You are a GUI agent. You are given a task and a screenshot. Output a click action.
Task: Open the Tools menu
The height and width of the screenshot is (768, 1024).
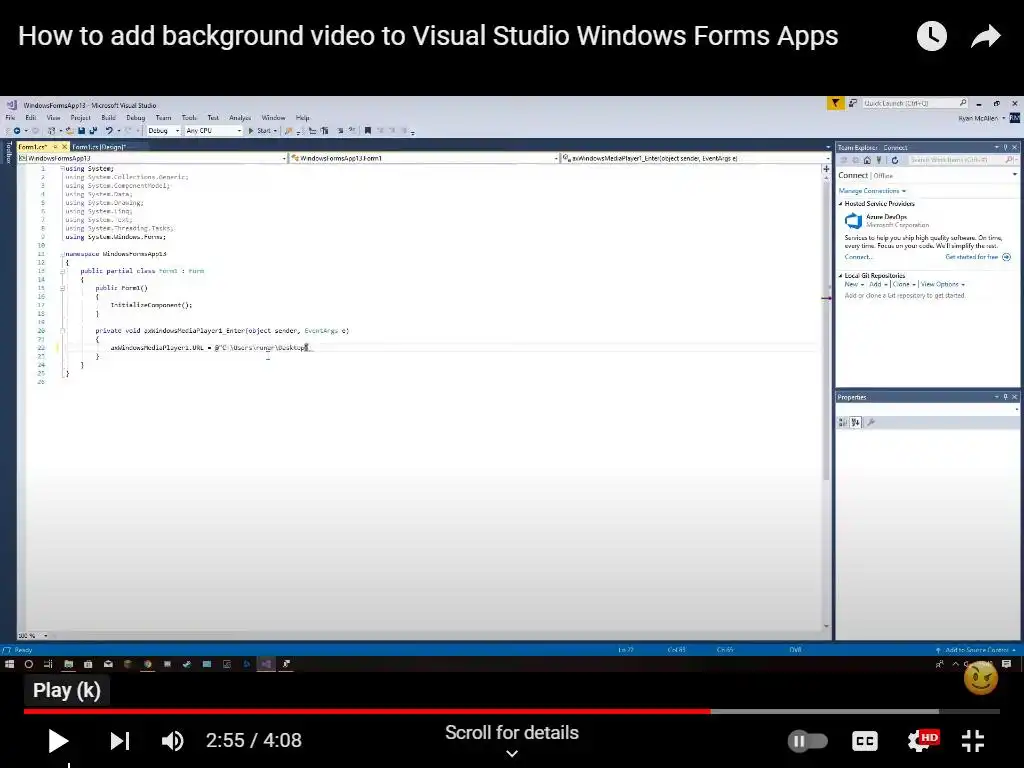click(189, 118)
